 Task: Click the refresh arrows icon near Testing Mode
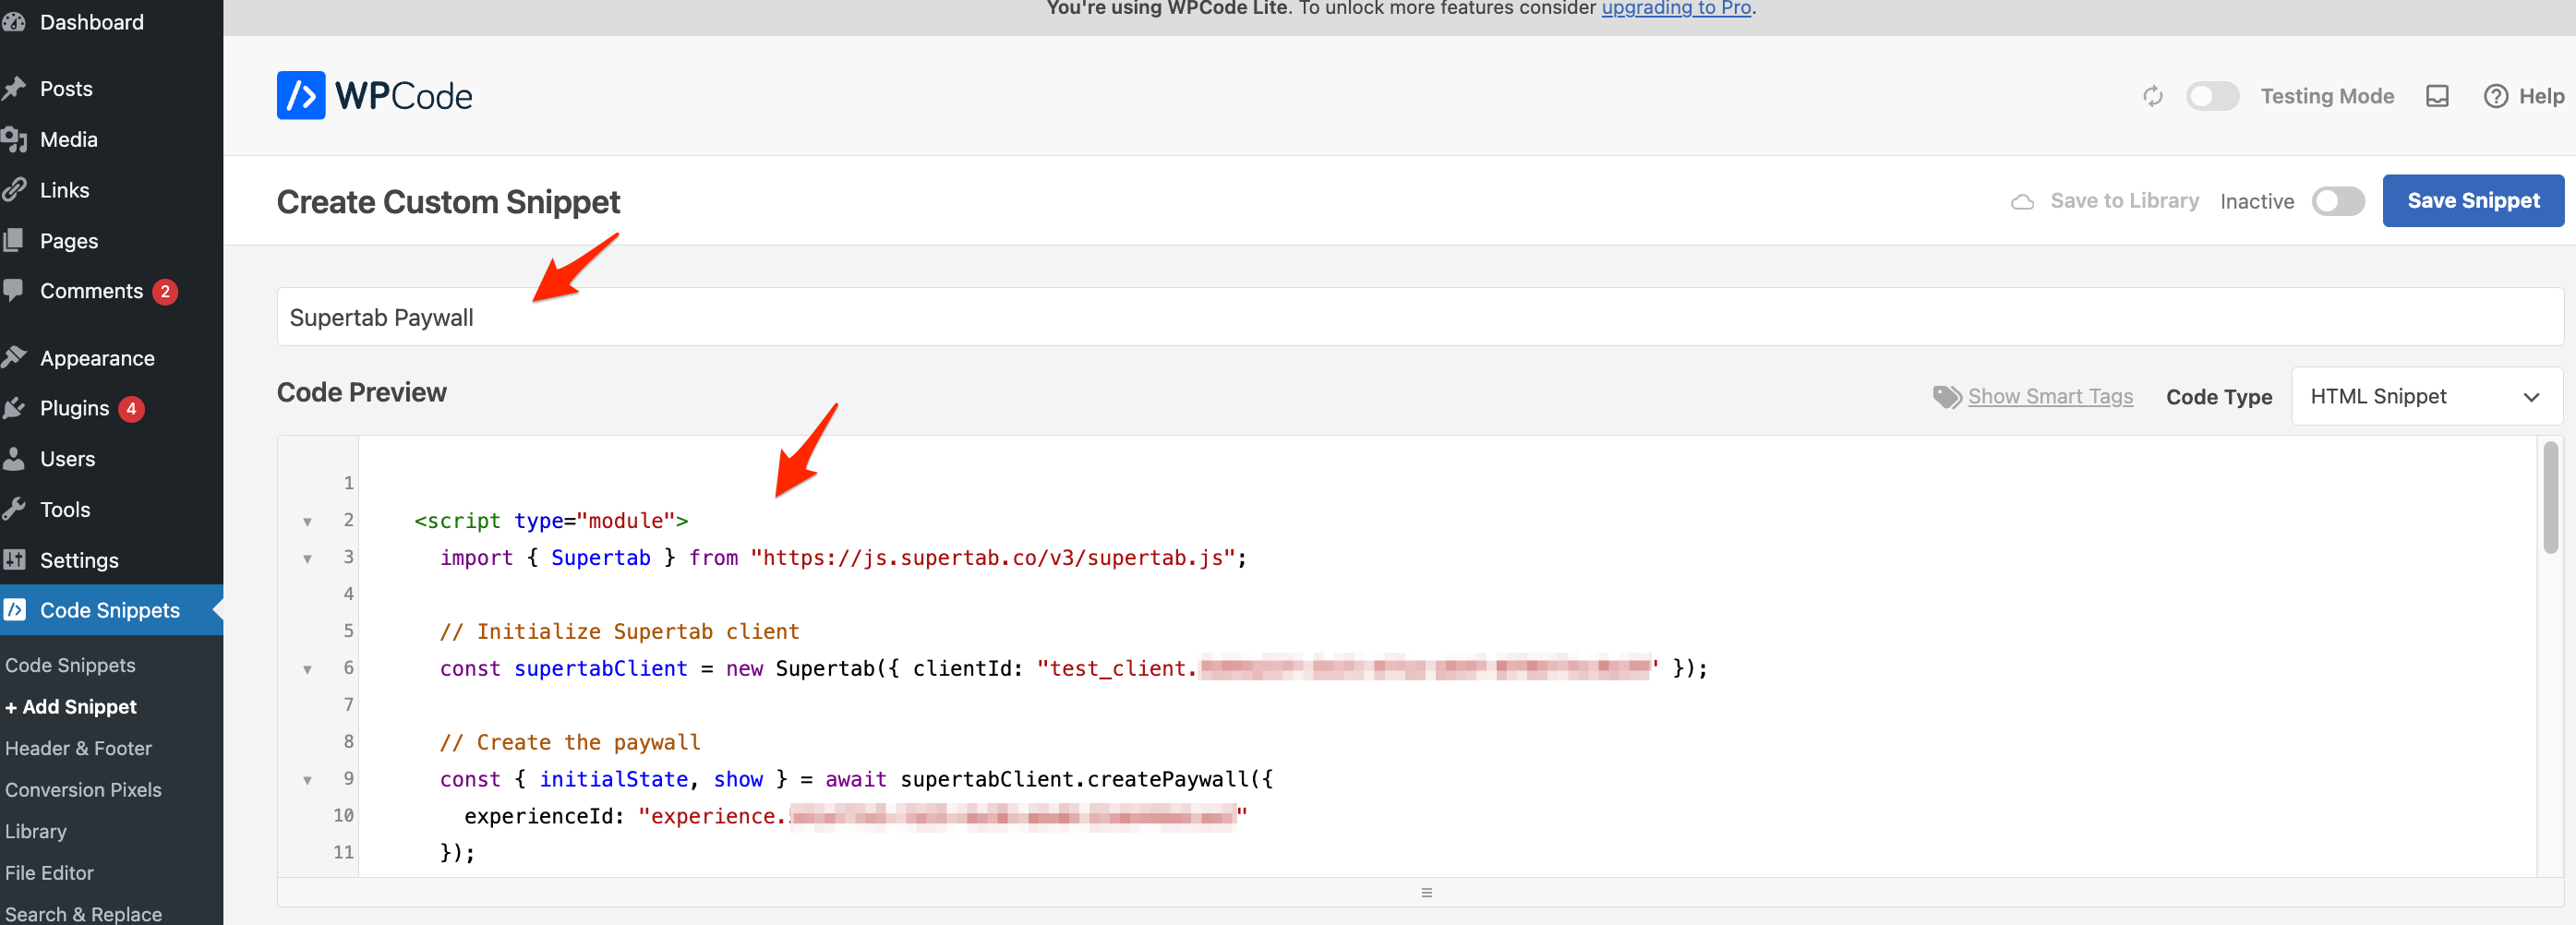[2152, 96]
